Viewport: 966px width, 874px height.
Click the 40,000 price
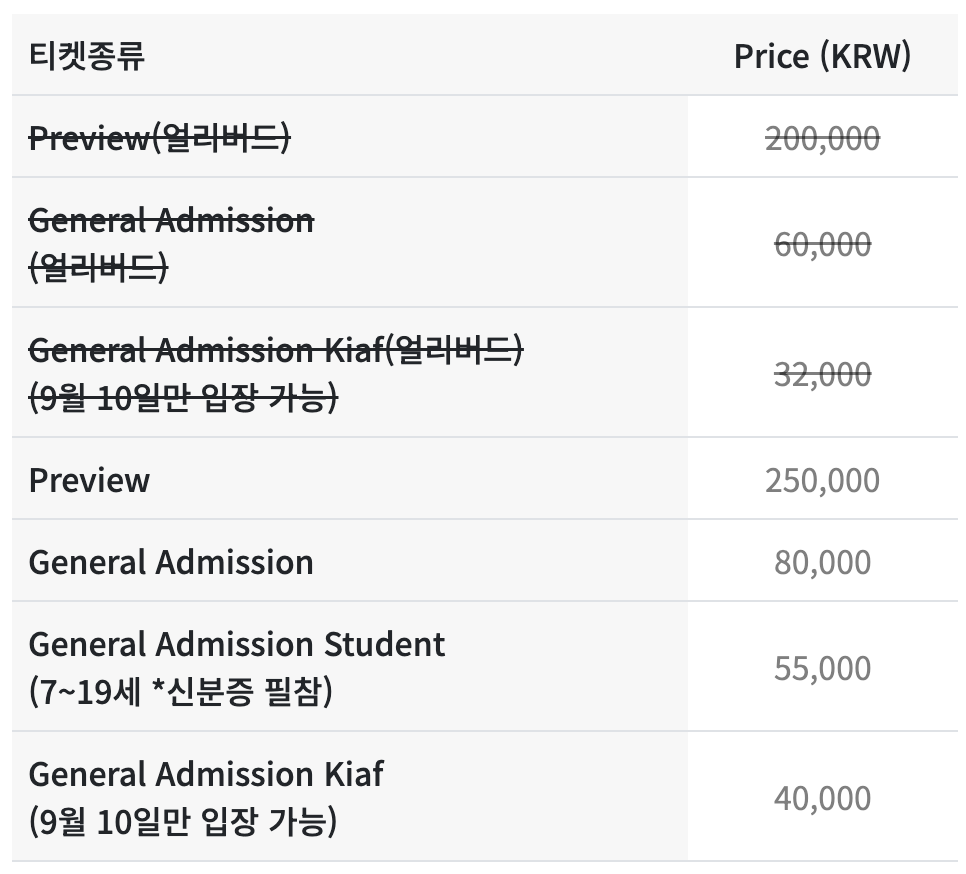tap(822, 797)
